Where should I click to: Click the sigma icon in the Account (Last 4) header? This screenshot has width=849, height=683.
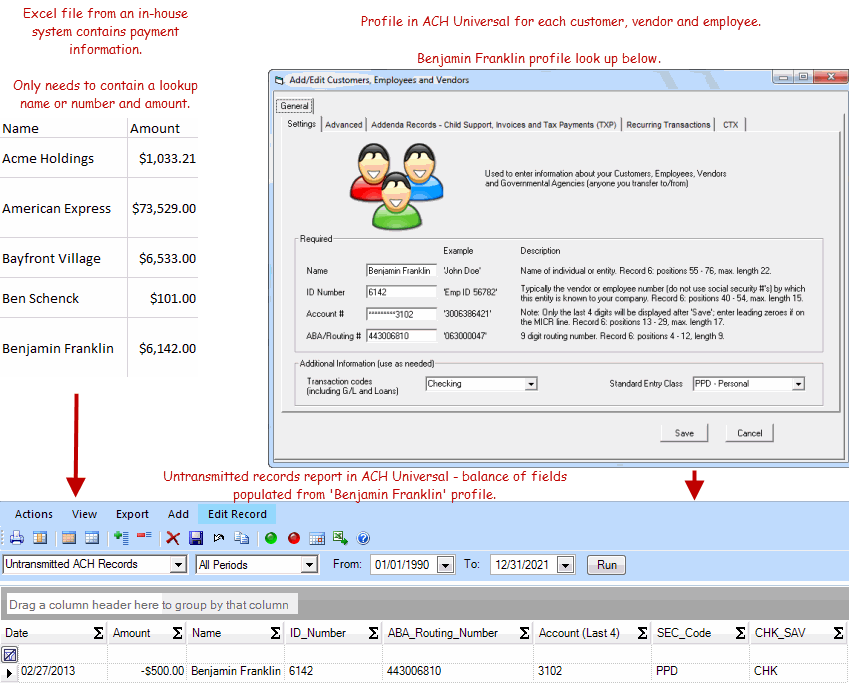[642, 633]
